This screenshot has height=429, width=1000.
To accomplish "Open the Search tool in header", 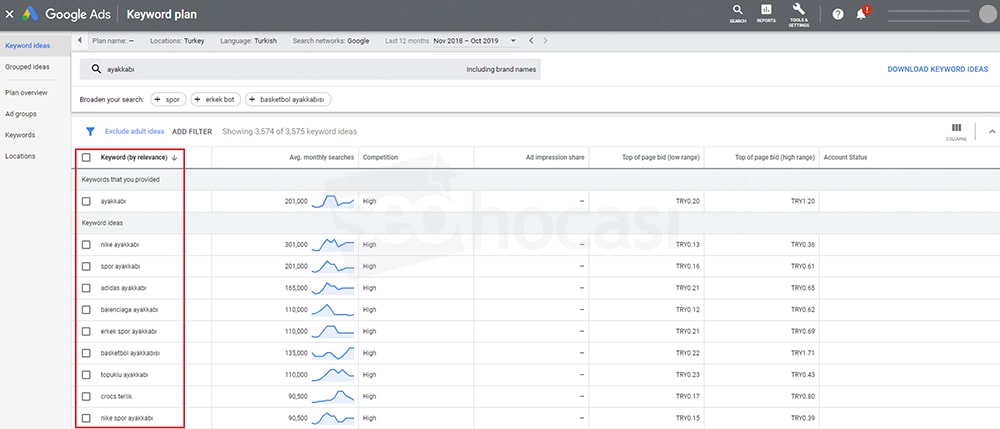I will pos(737,12).
